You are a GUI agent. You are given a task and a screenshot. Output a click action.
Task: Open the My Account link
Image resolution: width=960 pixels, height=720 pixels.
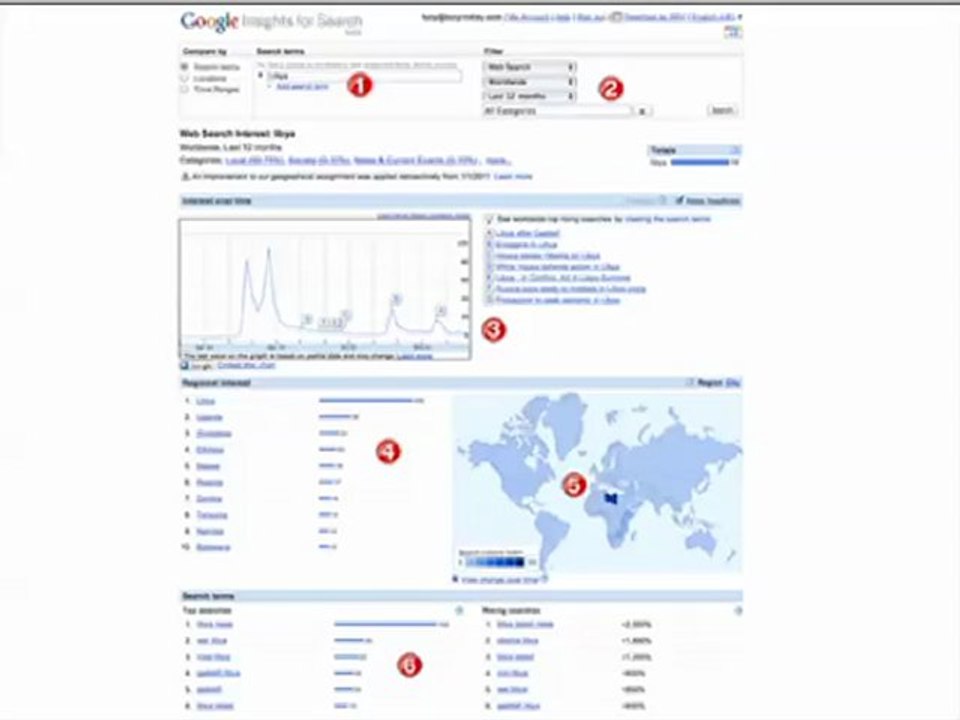[x=527, y=17]
